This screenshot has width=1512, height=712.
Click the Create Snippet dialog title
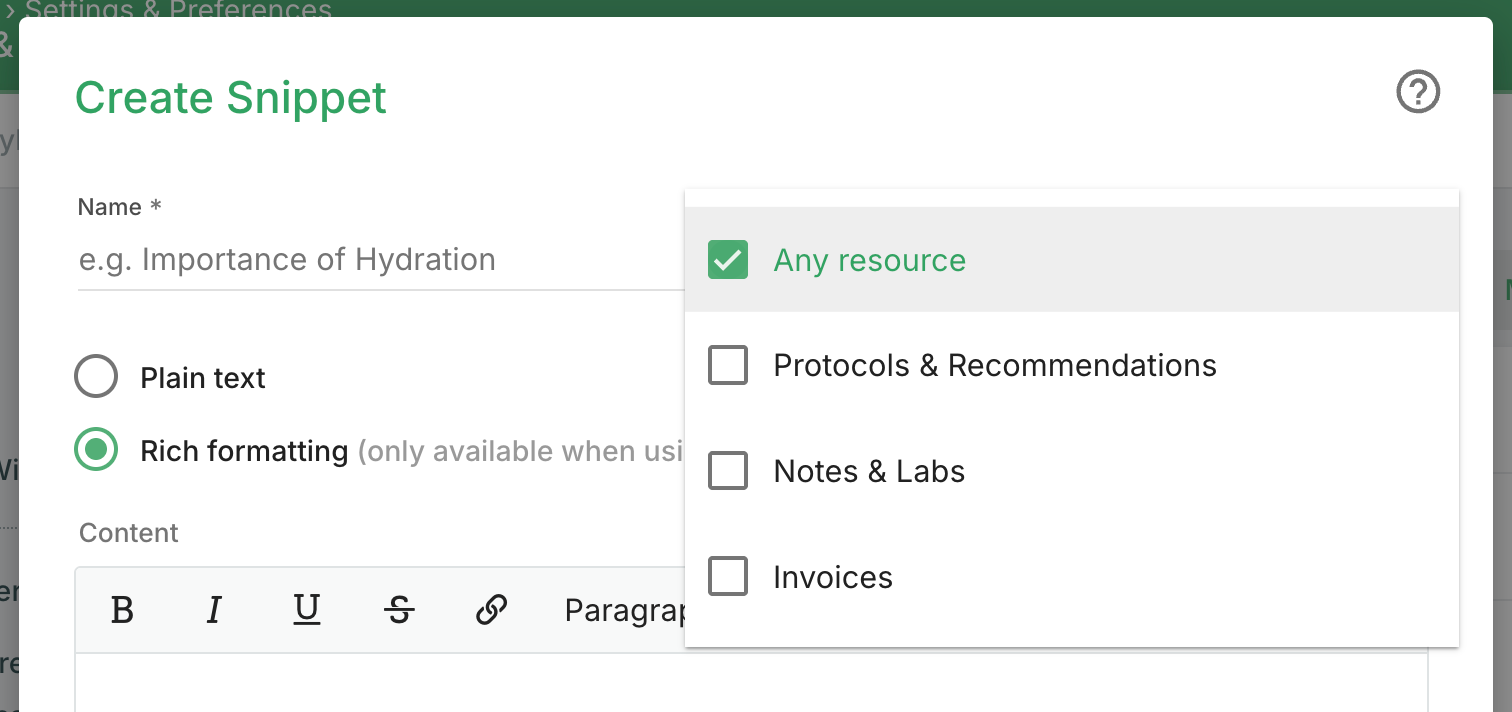click(231, 98)
